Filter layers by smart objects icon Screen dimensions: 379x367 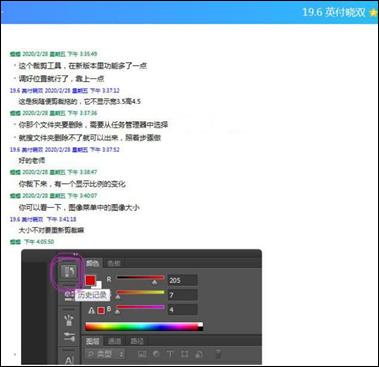[x=199, y=354]
